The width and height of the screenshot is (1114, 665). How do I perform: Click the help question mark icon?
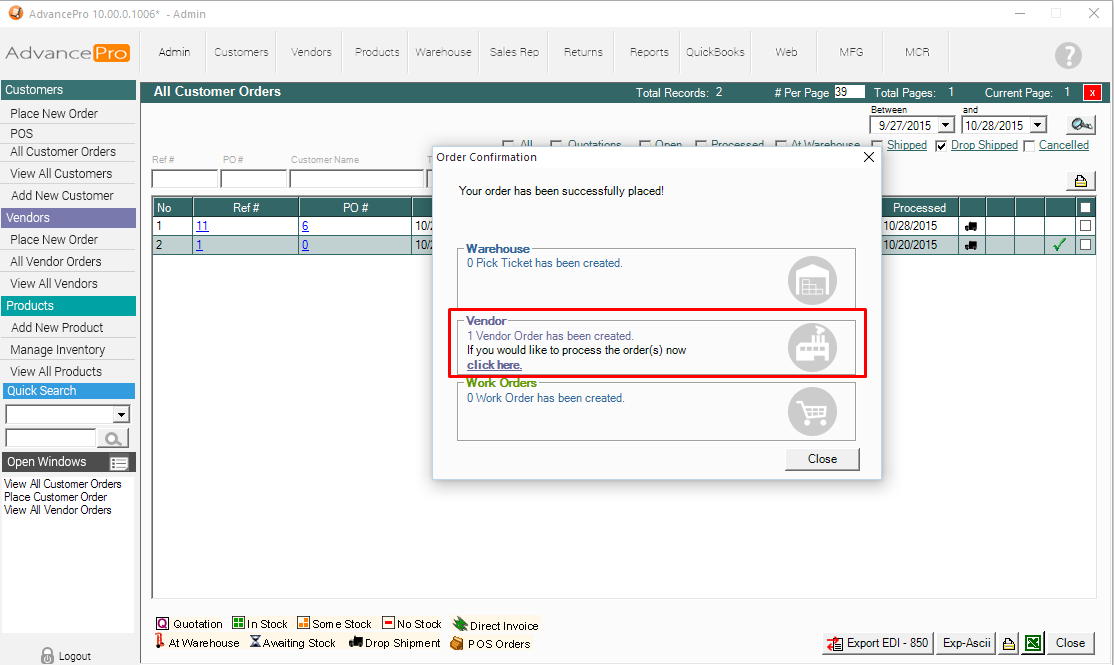[1068, 55]
